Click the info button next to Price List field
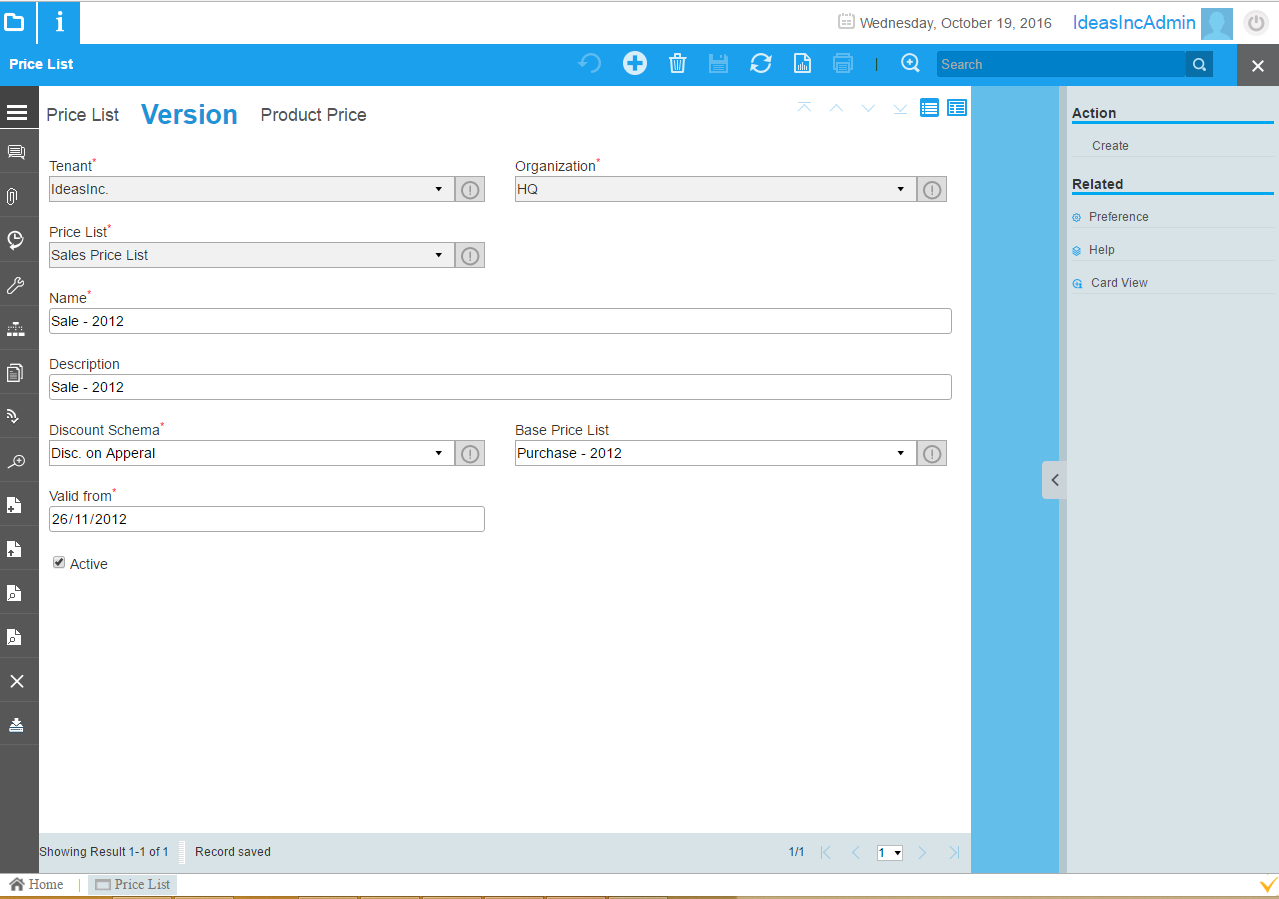The height and width of the screenshot is (899, 1279). coord(470,255)
